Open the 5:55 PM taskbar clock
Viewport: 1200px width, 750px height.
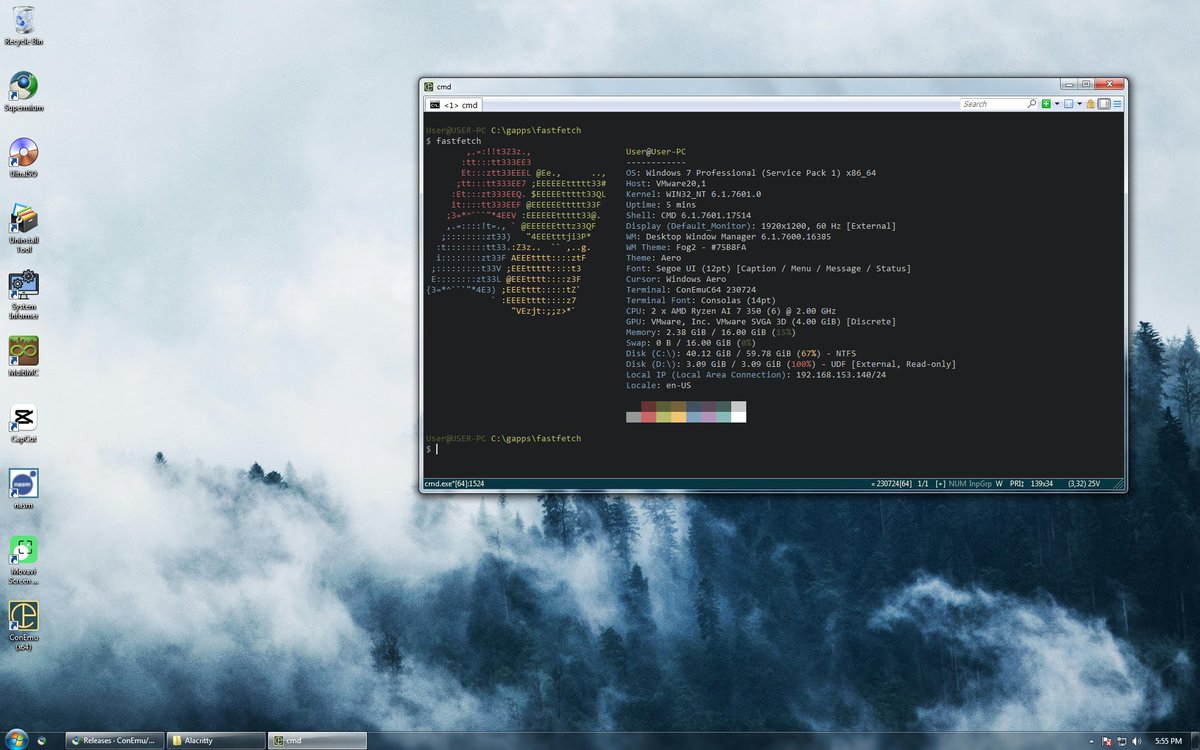pyautogui.click(x=1168, y=741)
